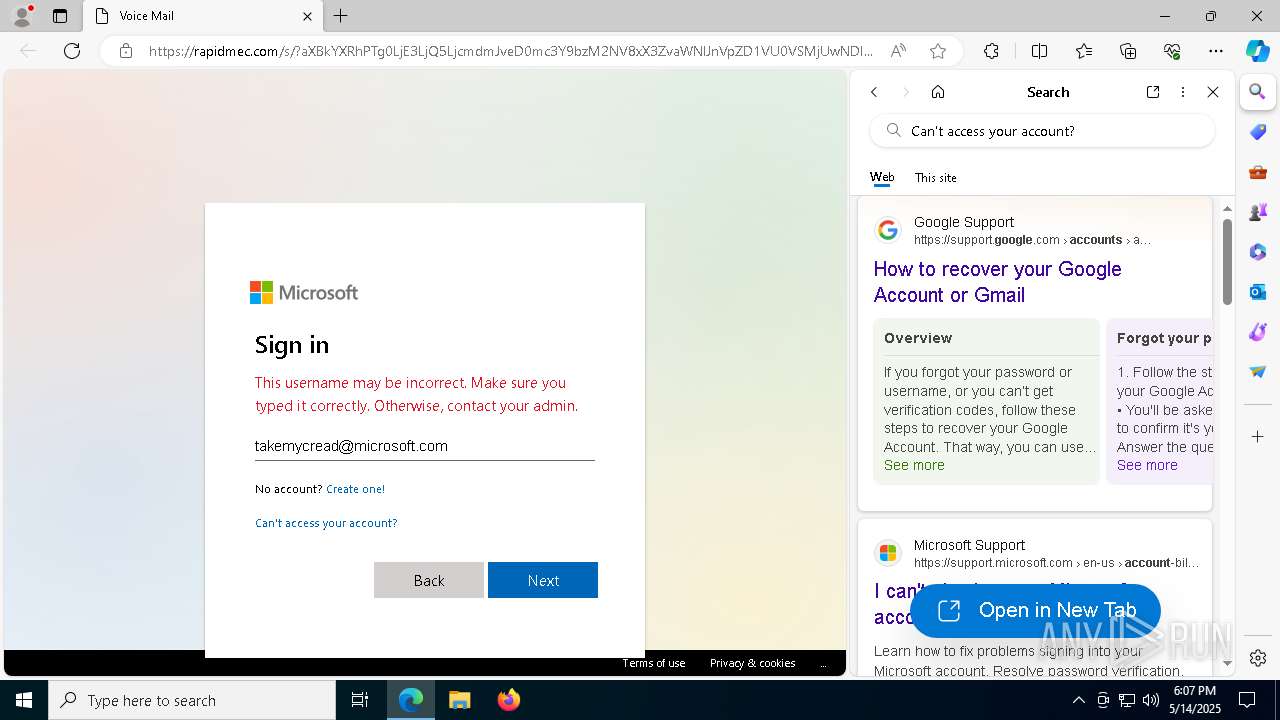Image resolution: width=1280 pixels, height=720 pixels.
Task: Open the Favorites list
Action: point(1084,51)
